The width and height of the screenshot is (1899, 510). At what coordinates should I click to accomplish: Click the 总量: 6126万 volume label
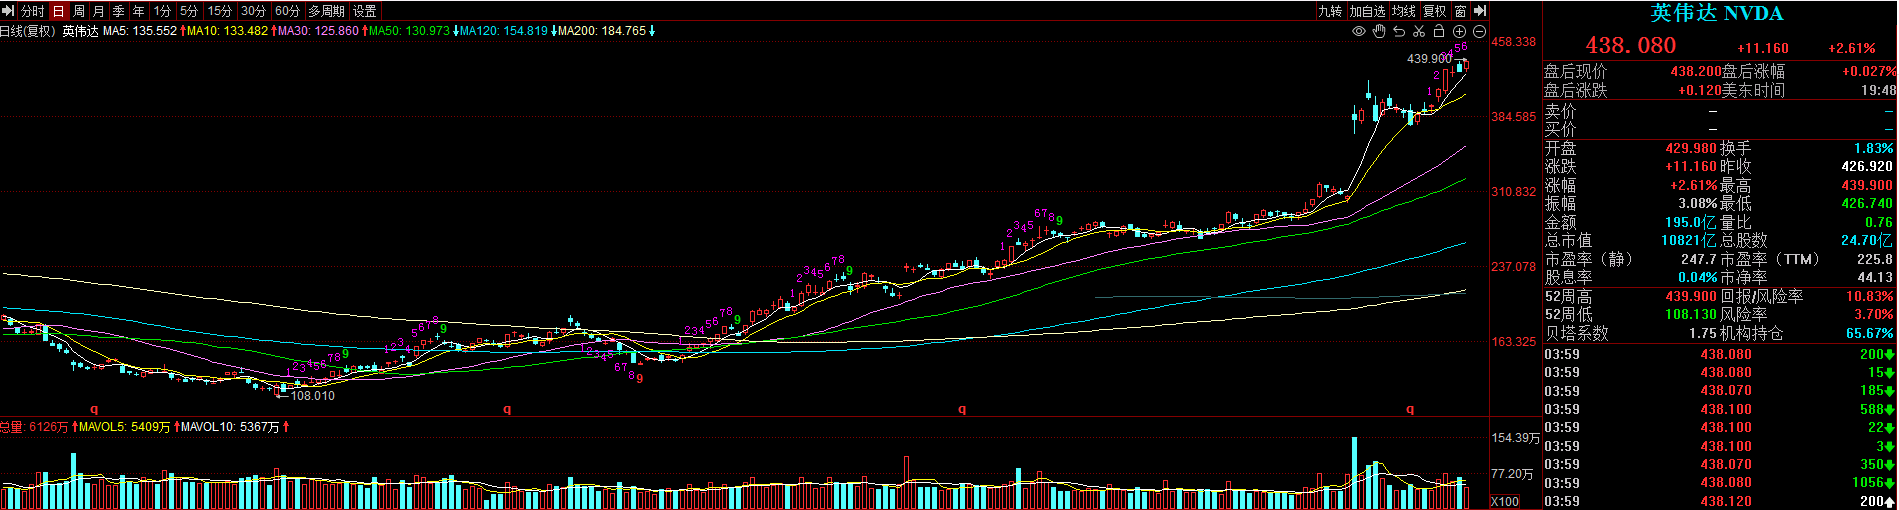[x=34, y=427]
